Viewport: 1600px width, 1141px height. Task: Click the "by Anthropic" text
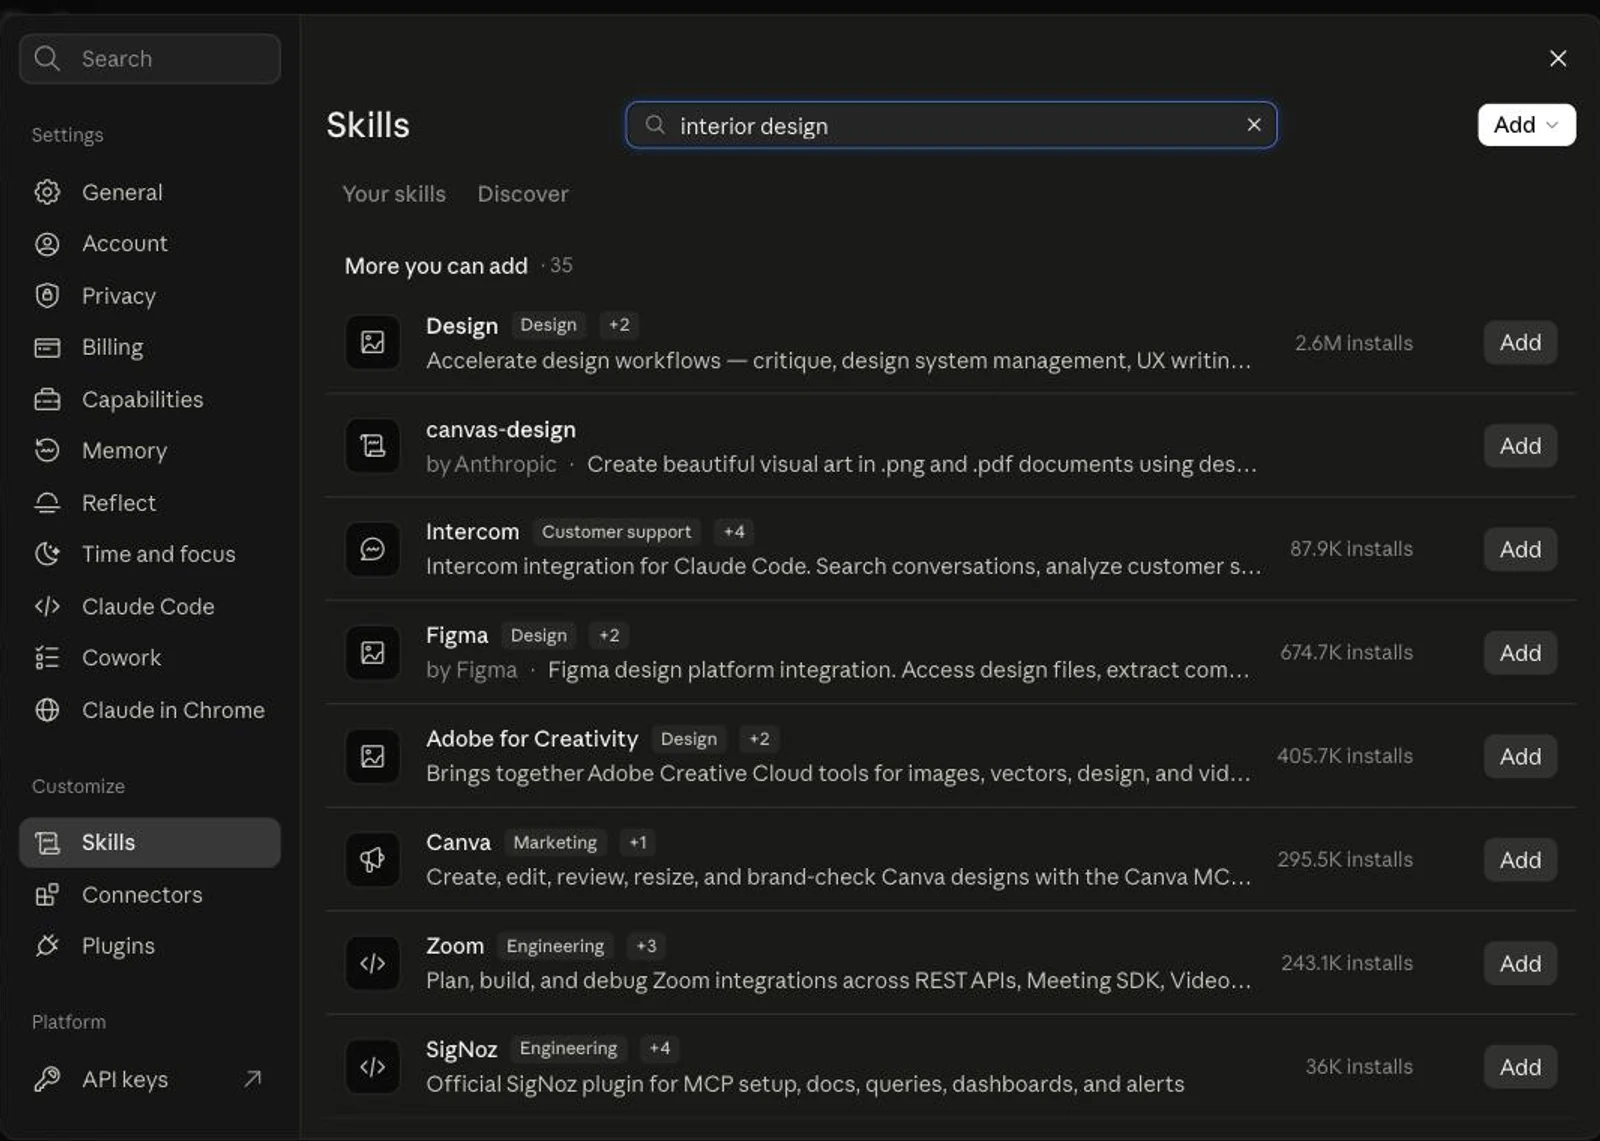pyautogui.click(x=491, y=464)
